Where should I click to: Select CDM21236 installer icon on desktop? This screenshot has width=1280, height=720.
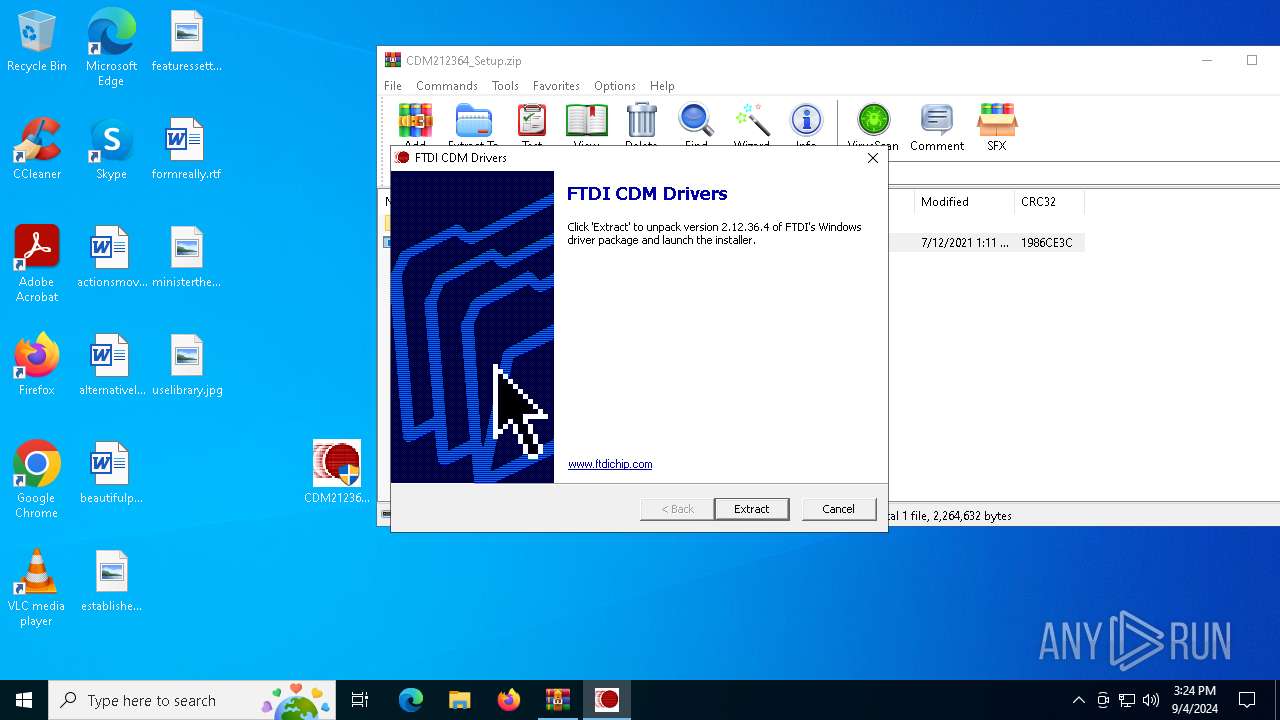pyautogui.click(x=337, y=473)
